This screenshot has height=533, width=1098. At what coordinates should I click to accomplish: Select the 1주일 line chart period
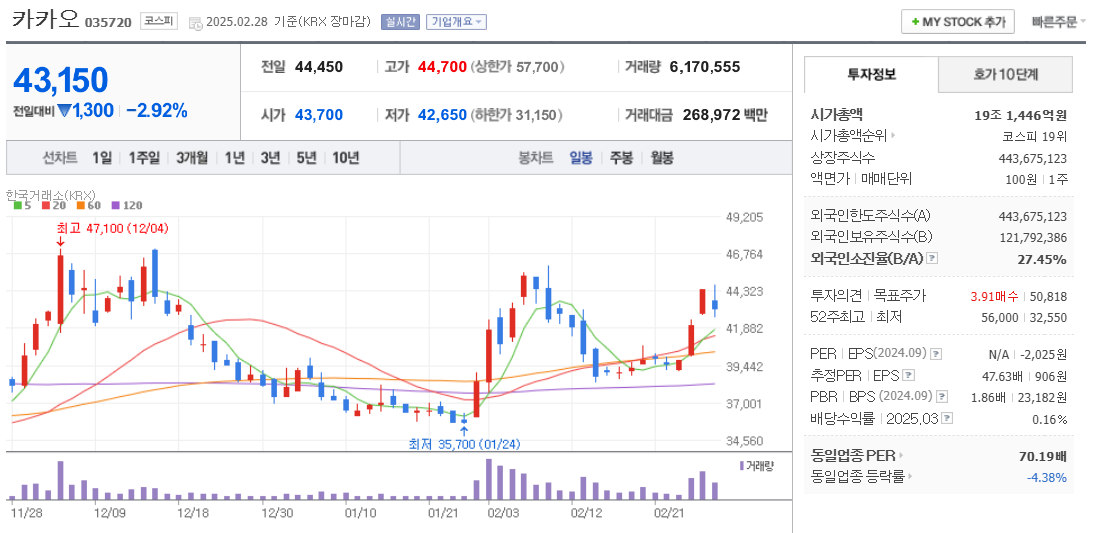click(x=144, y=158)
